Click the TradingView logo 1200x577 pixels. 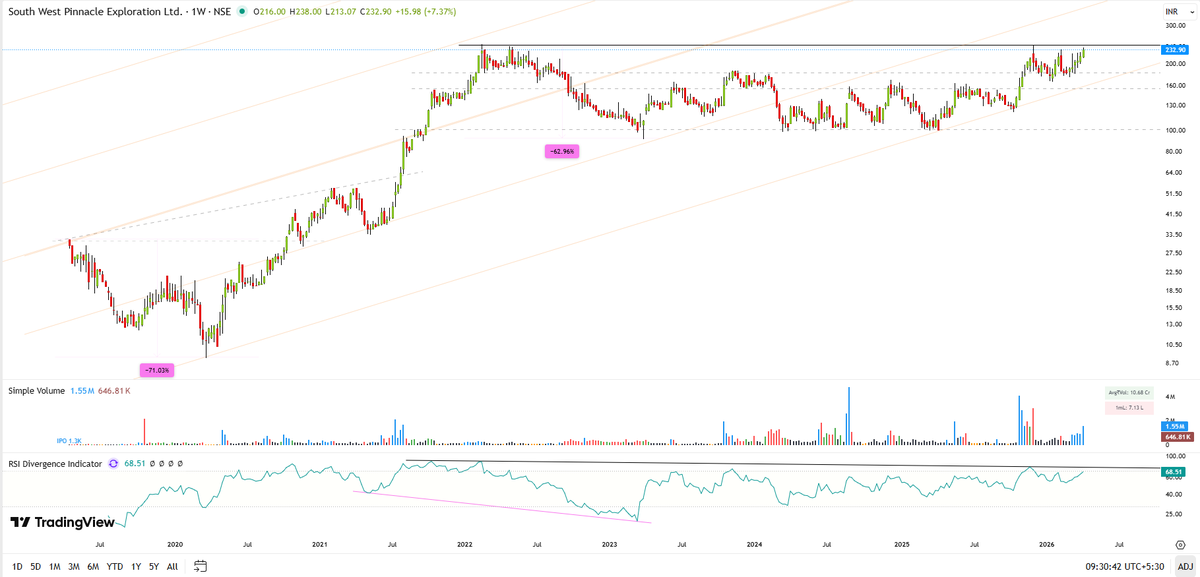(x=61, y=522)
